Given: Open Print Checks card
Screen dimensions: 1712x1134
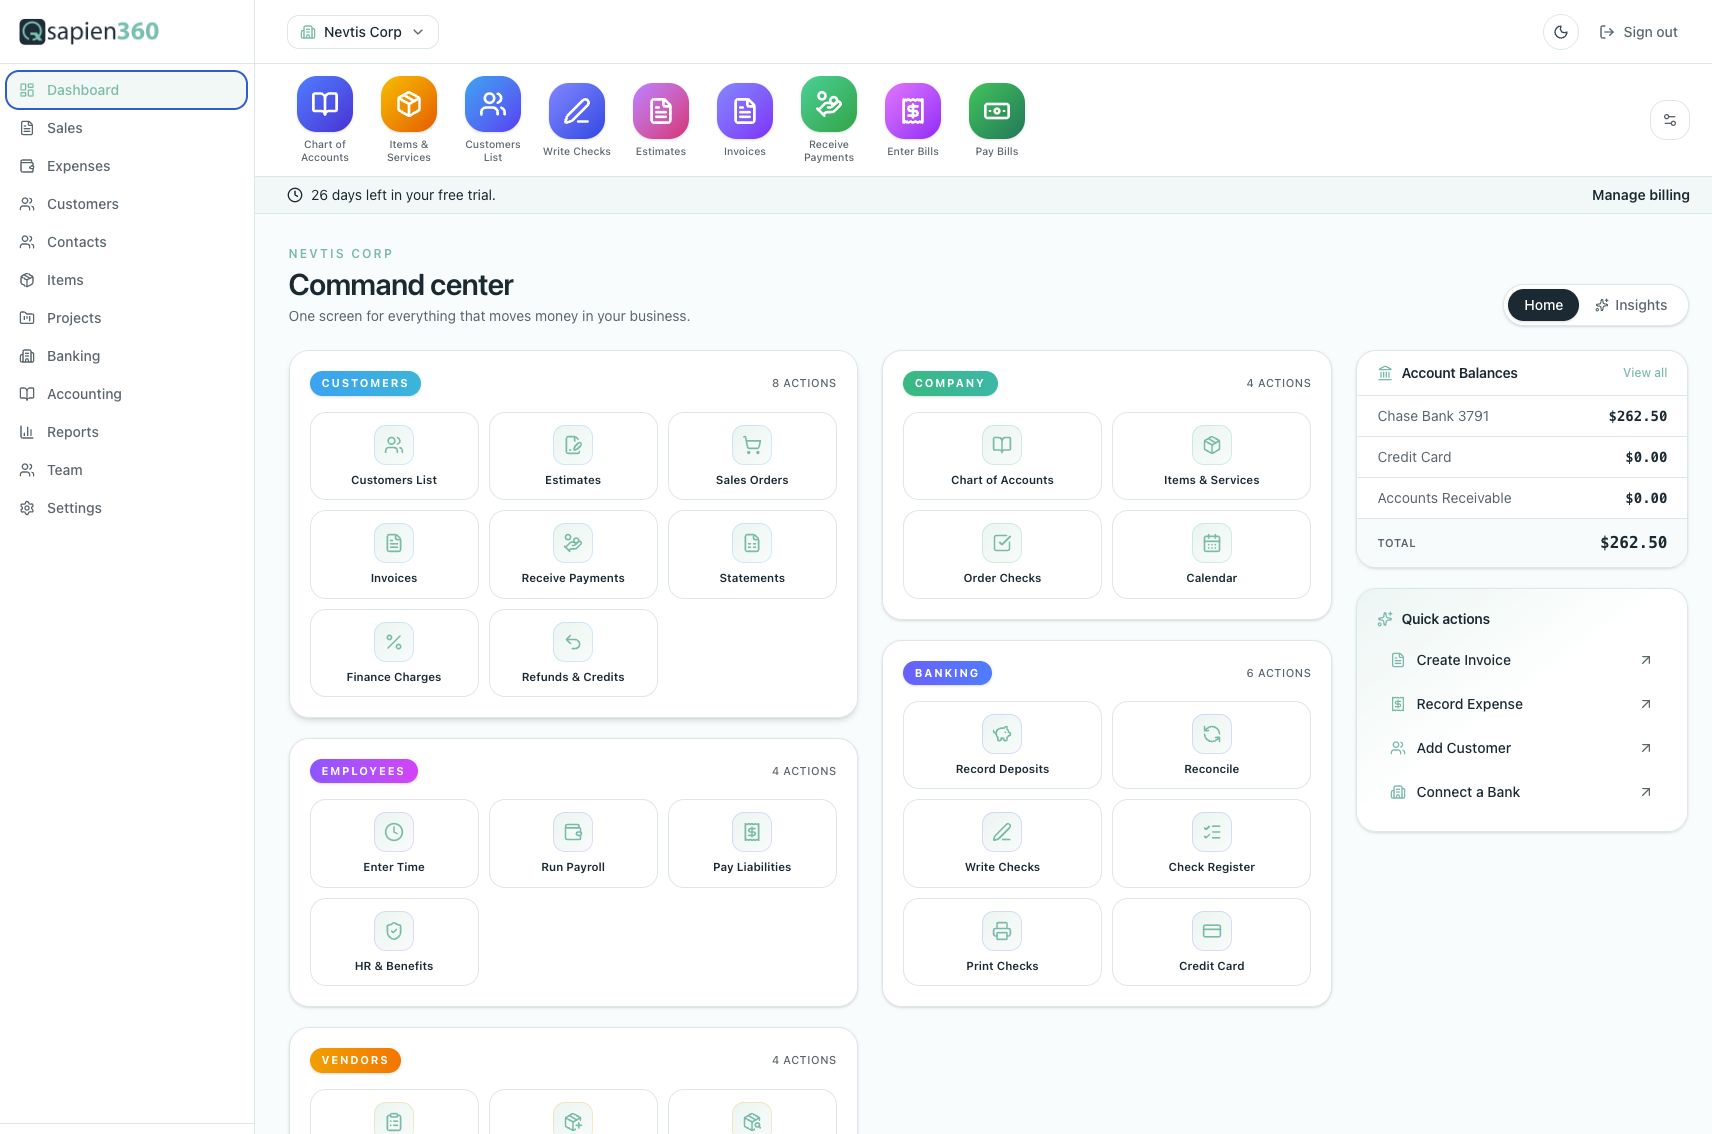Looking at the screenshot, I should coord(1002,942).
